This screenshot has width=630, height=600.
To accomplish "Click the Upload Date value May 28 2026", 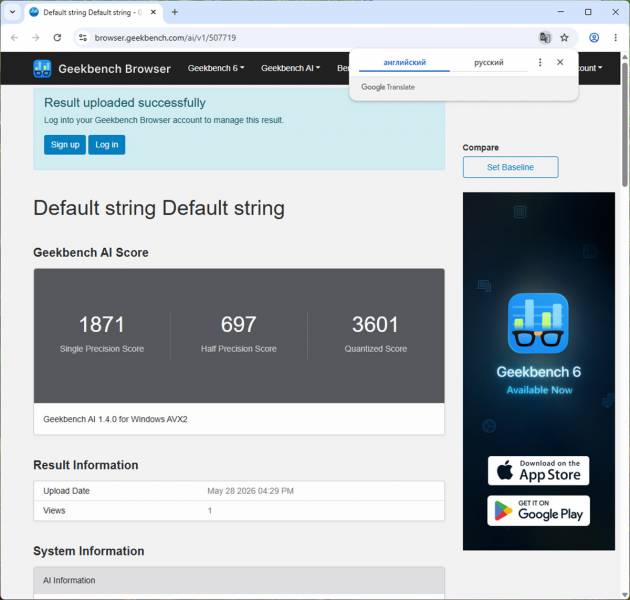I will [250, 491].
